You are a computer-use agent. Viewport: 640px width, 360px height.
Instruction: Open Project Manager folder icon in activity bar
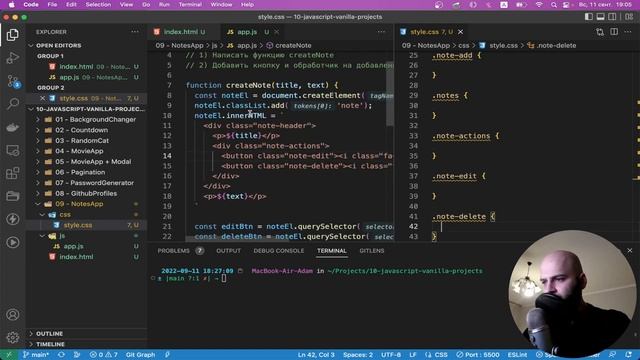pos(13,196)
